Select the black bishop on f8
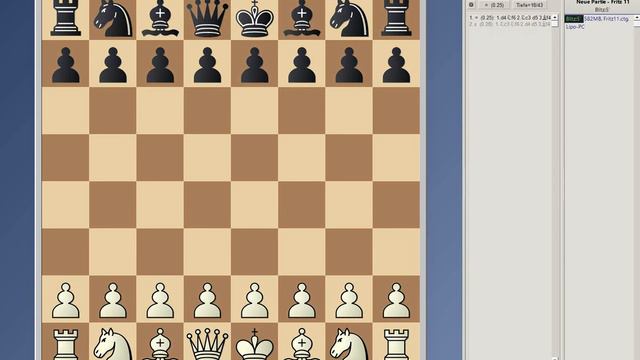This screenshot has width=640, height=360. (x=302, y=18)
